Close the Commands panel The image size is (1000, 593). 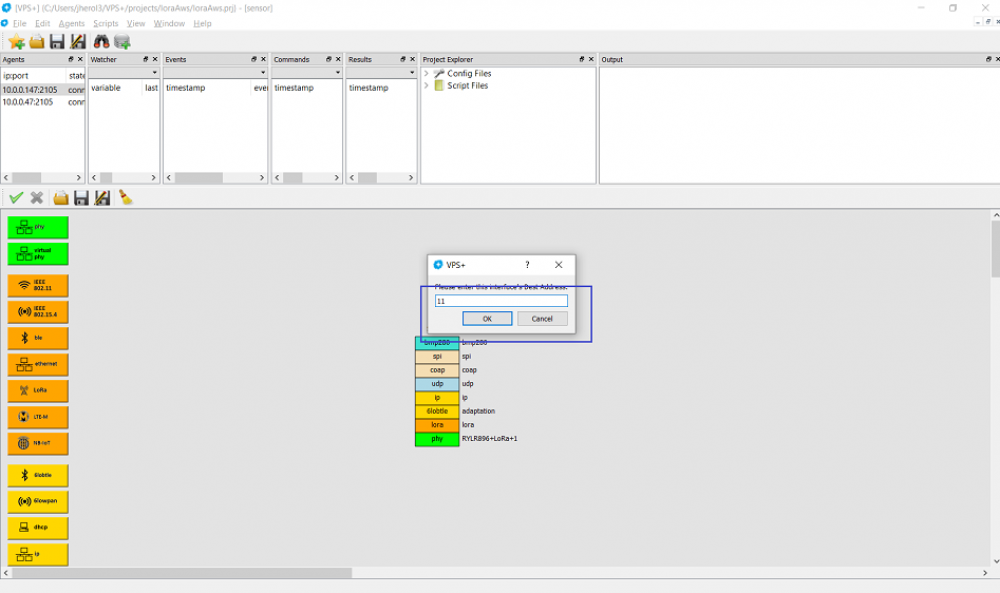pos(338,59)
